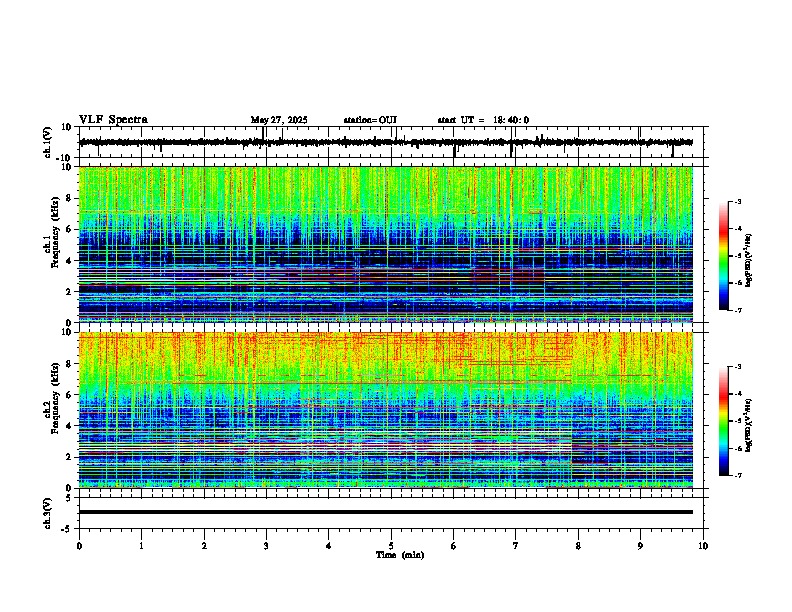Click the time axis end tick label "10"

click(x=703, y=546)
